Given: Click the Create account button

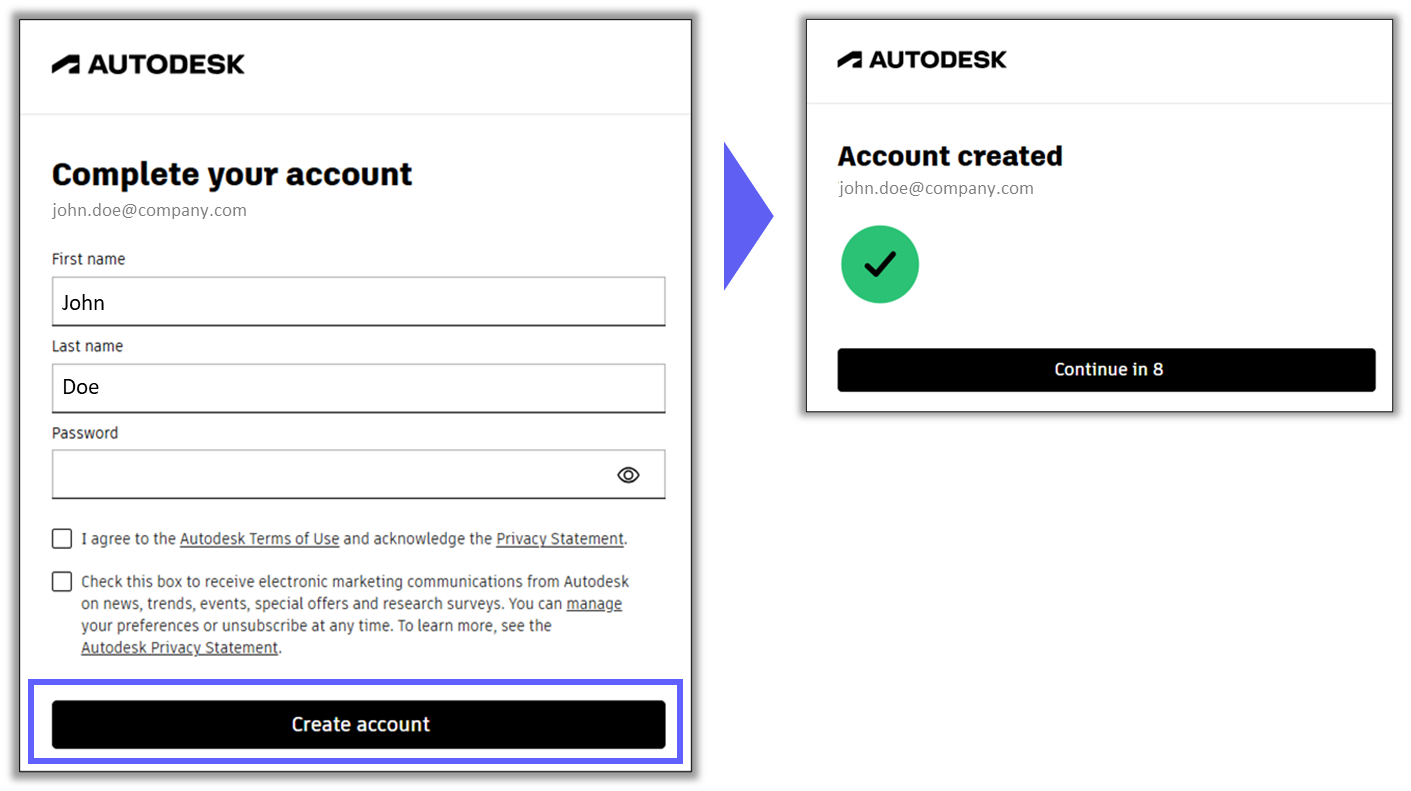Looking at the screenshot, I should pos(358,724).
